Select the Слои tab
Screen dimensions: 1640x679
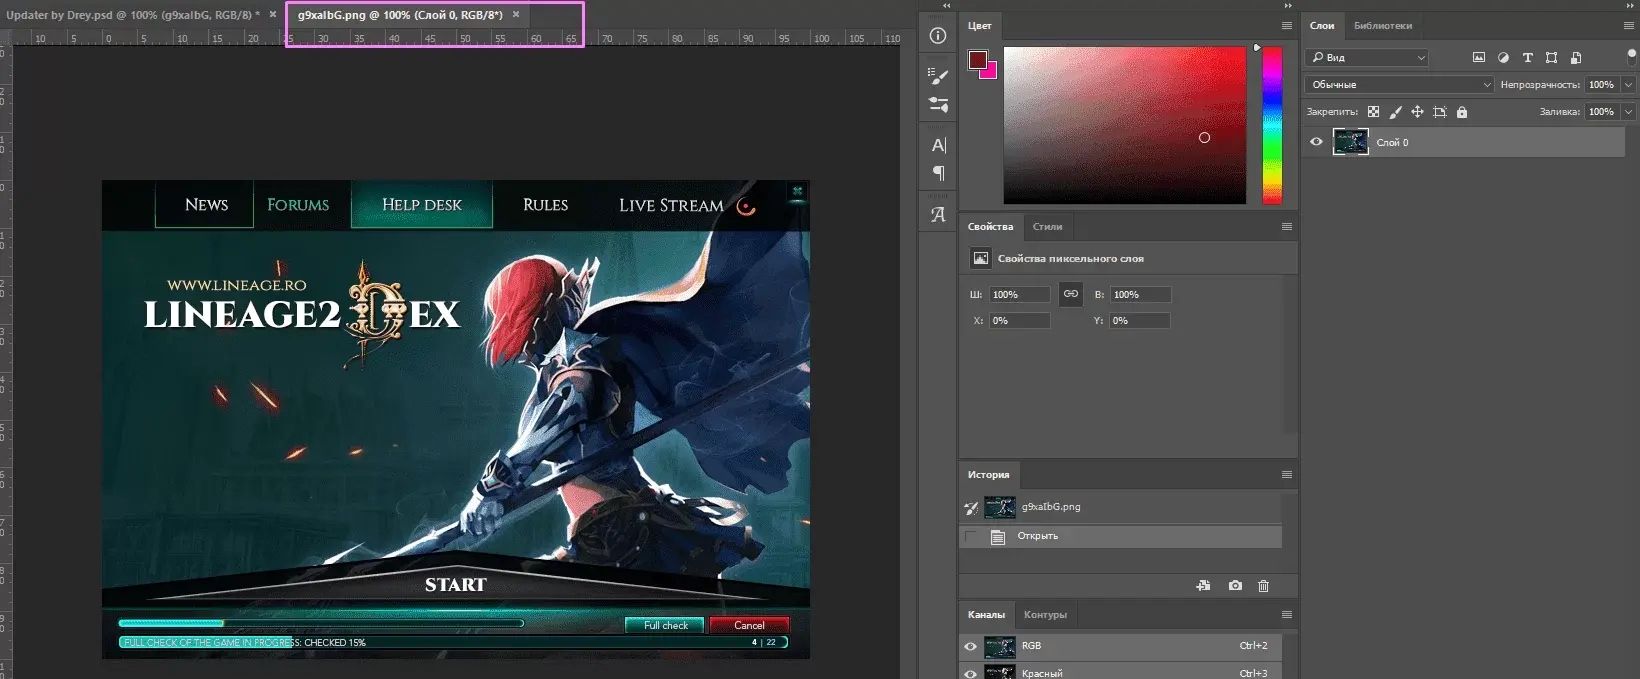pos(1322,26)
